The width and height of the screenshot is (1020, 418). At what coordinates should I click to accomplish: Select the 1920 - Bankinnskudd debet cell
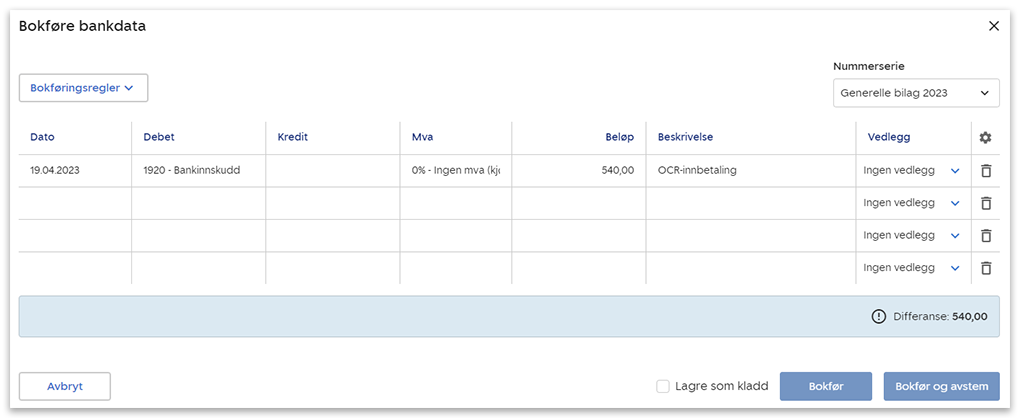(197, 171)
